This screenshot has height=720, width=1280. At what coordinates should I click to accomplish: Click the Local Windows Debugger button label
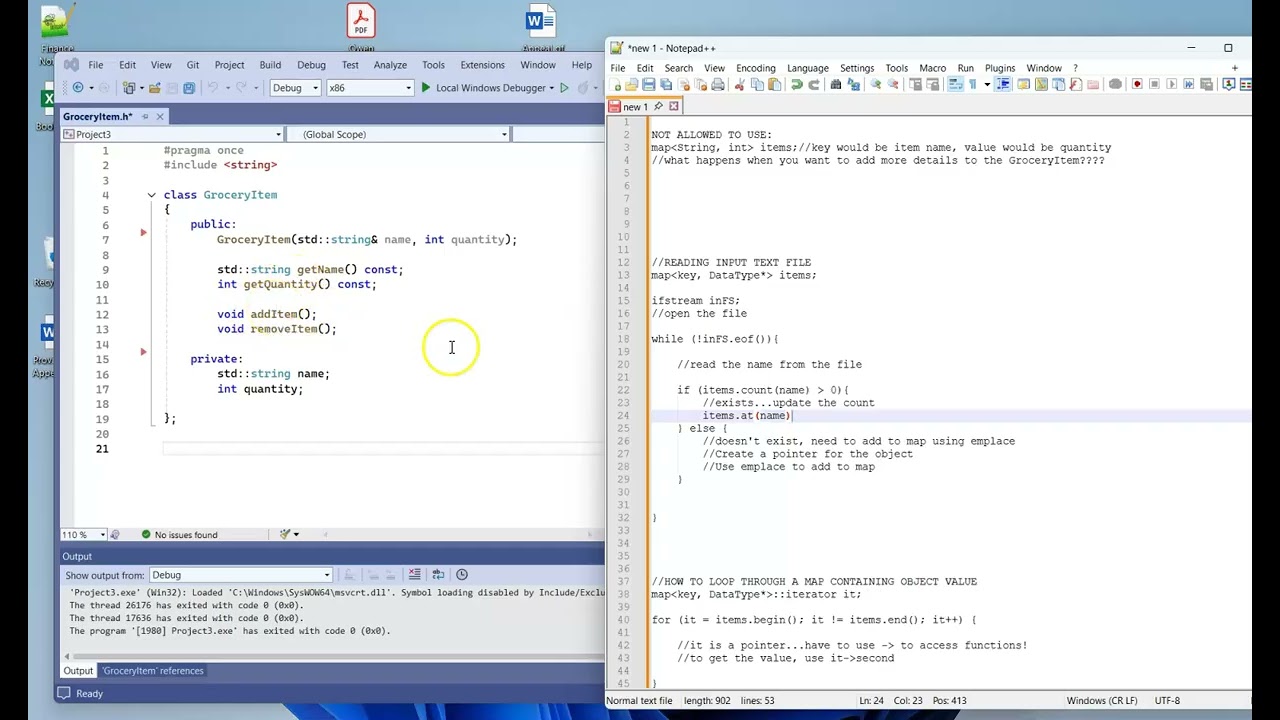tap(490, 88)
